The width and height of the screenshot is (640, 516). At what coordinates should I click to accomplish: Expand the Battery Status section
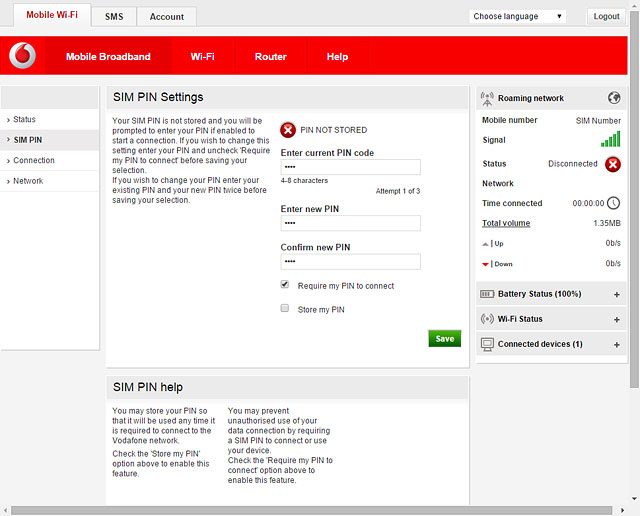pyautogui.click(x=616, y=294)
